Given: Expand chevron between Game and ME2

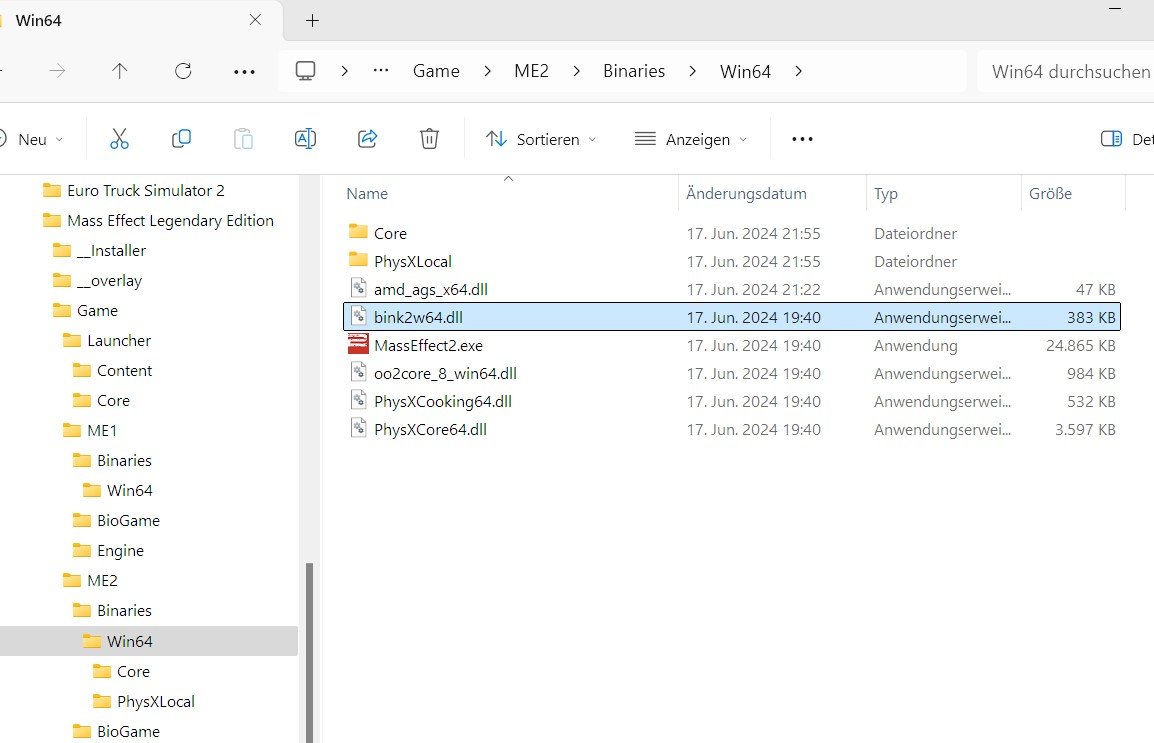Looking at the screenshot, I should [487, 71].
